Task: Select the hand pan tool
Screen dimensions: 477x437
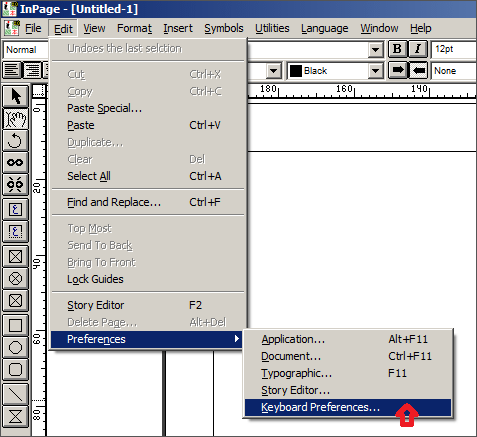Action: (x=15, y=119)
